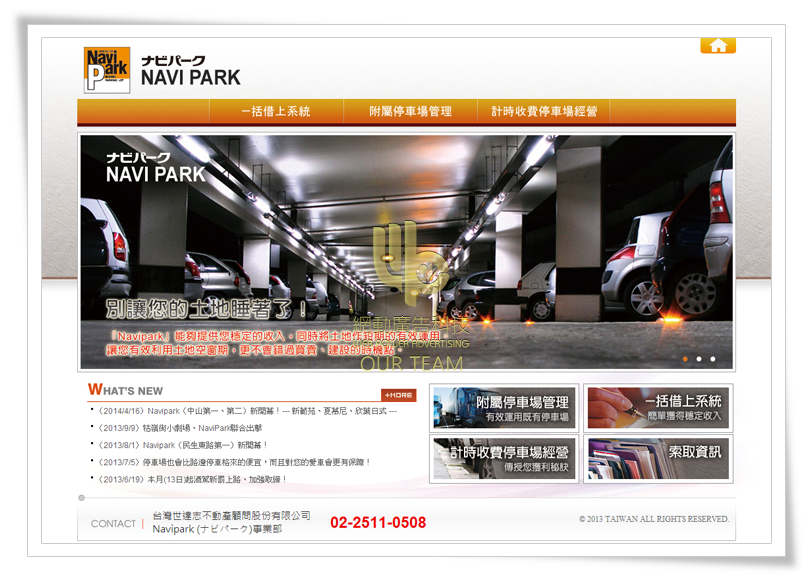Image resolution: width=810 pixels, height=580 pixels.
Task: Open the 附屬停車場管理 menu item
Action: pos(410,112)
